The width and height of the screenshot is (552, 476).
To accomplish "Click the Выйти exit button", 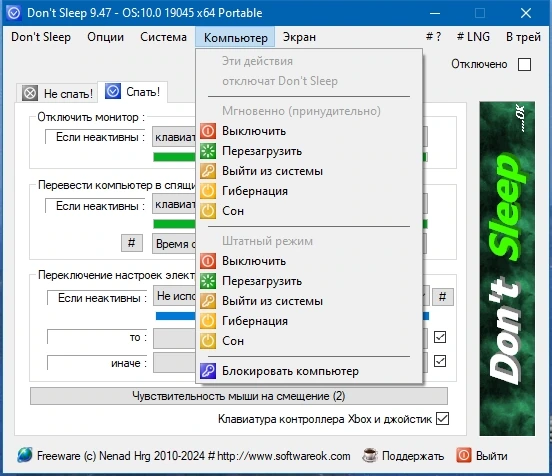I will tap(491, 456).
